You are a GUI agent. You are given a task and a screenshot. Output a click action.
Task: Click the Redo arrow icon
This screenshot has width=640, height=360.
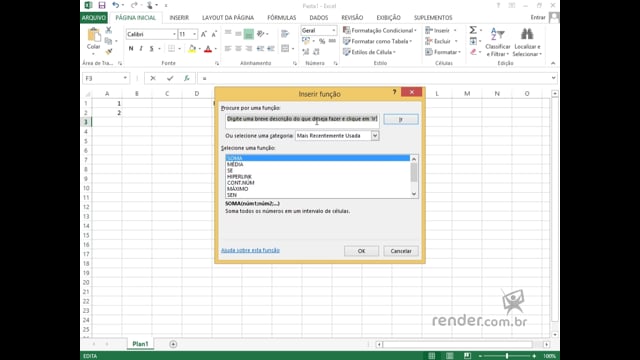click(x=134, y=5)
